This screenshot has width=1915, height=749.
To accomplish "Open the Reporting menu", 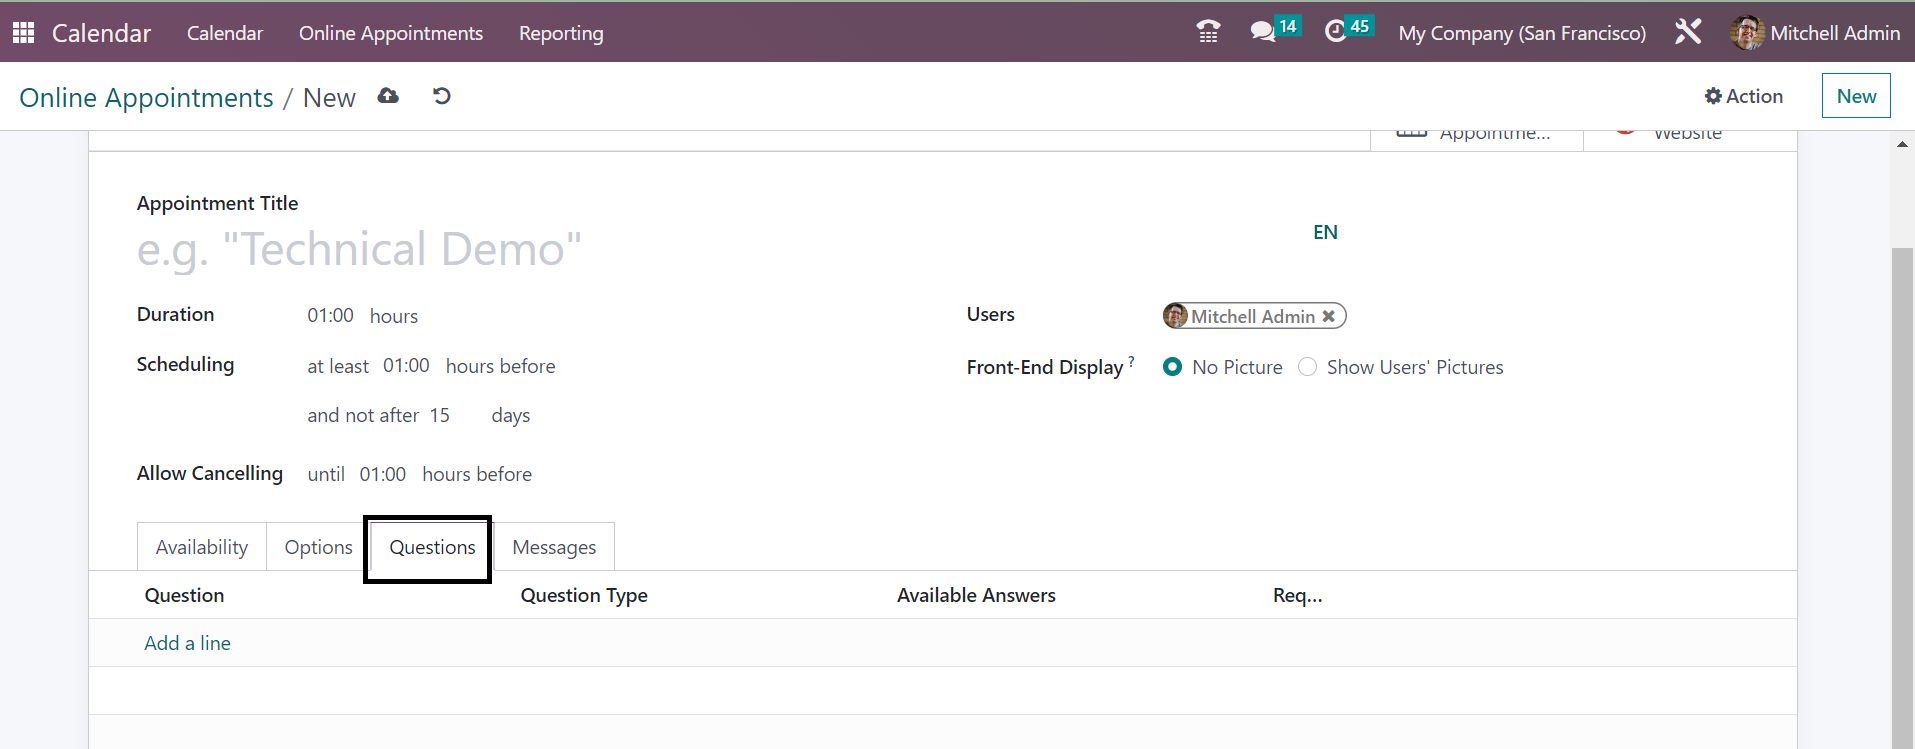I will [x=561, y=33].
